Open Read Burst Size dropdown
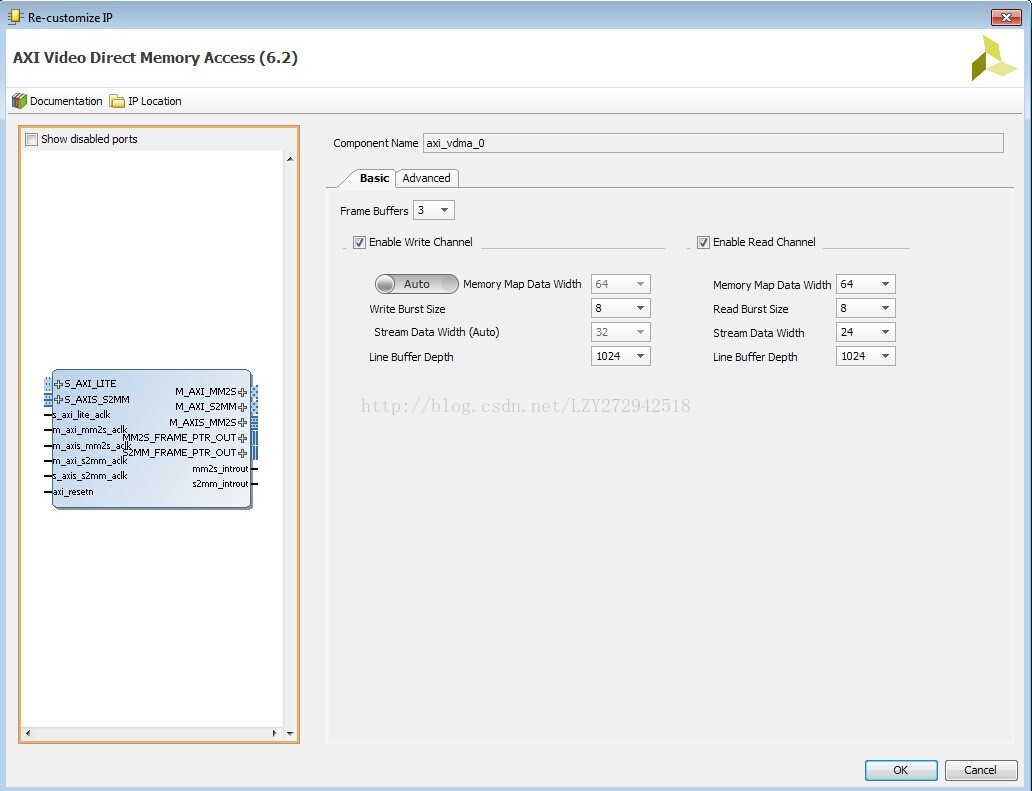 (865, 308)
